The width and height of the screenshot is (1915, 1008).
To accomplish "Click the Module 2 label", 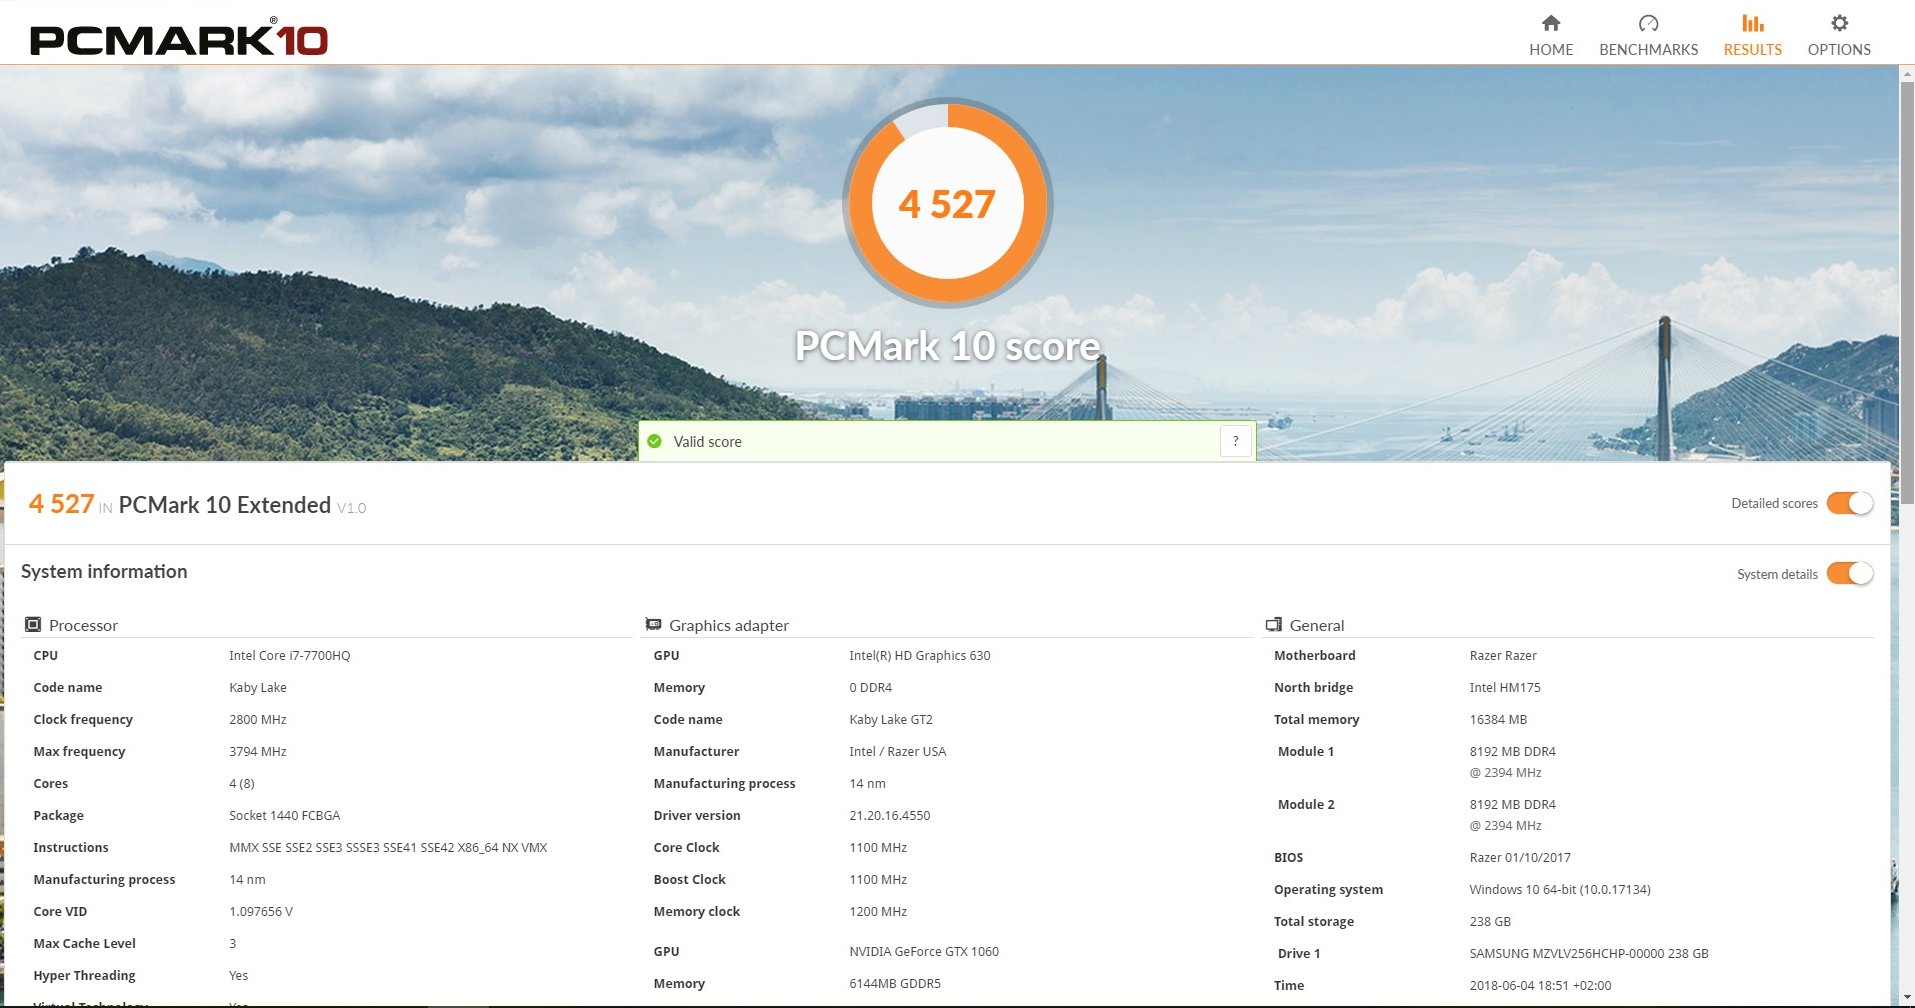I will (x=1305, y=804).
